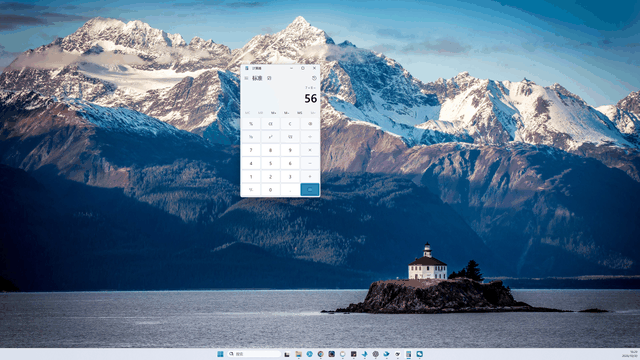Close the Calculator window
The width and height of the screenshot is (640, 360).
(314, 68)
